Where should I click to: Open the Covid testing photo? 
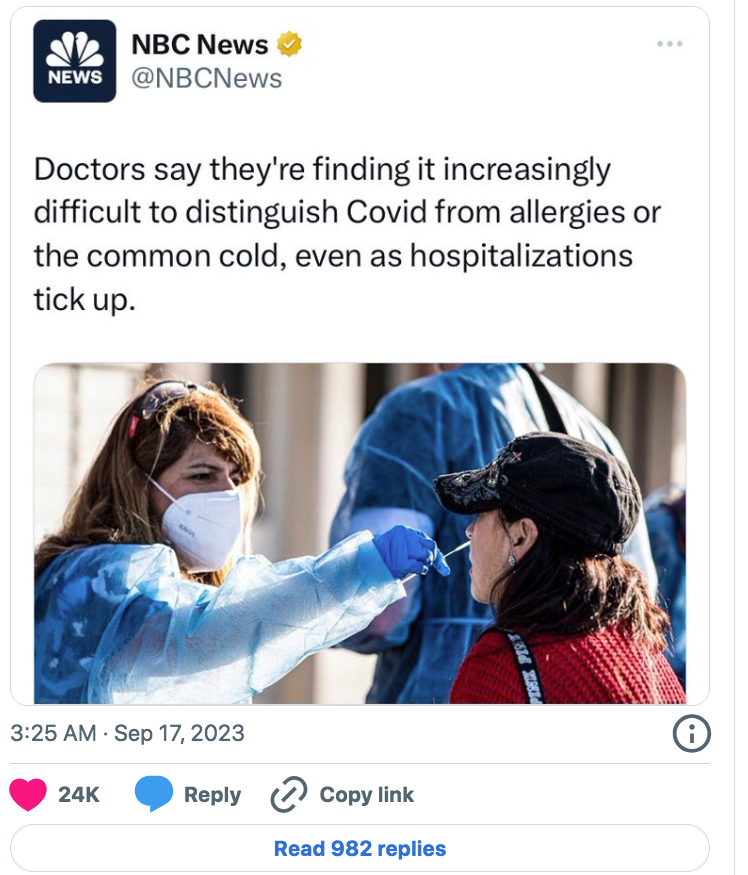[x=360, y=533]
